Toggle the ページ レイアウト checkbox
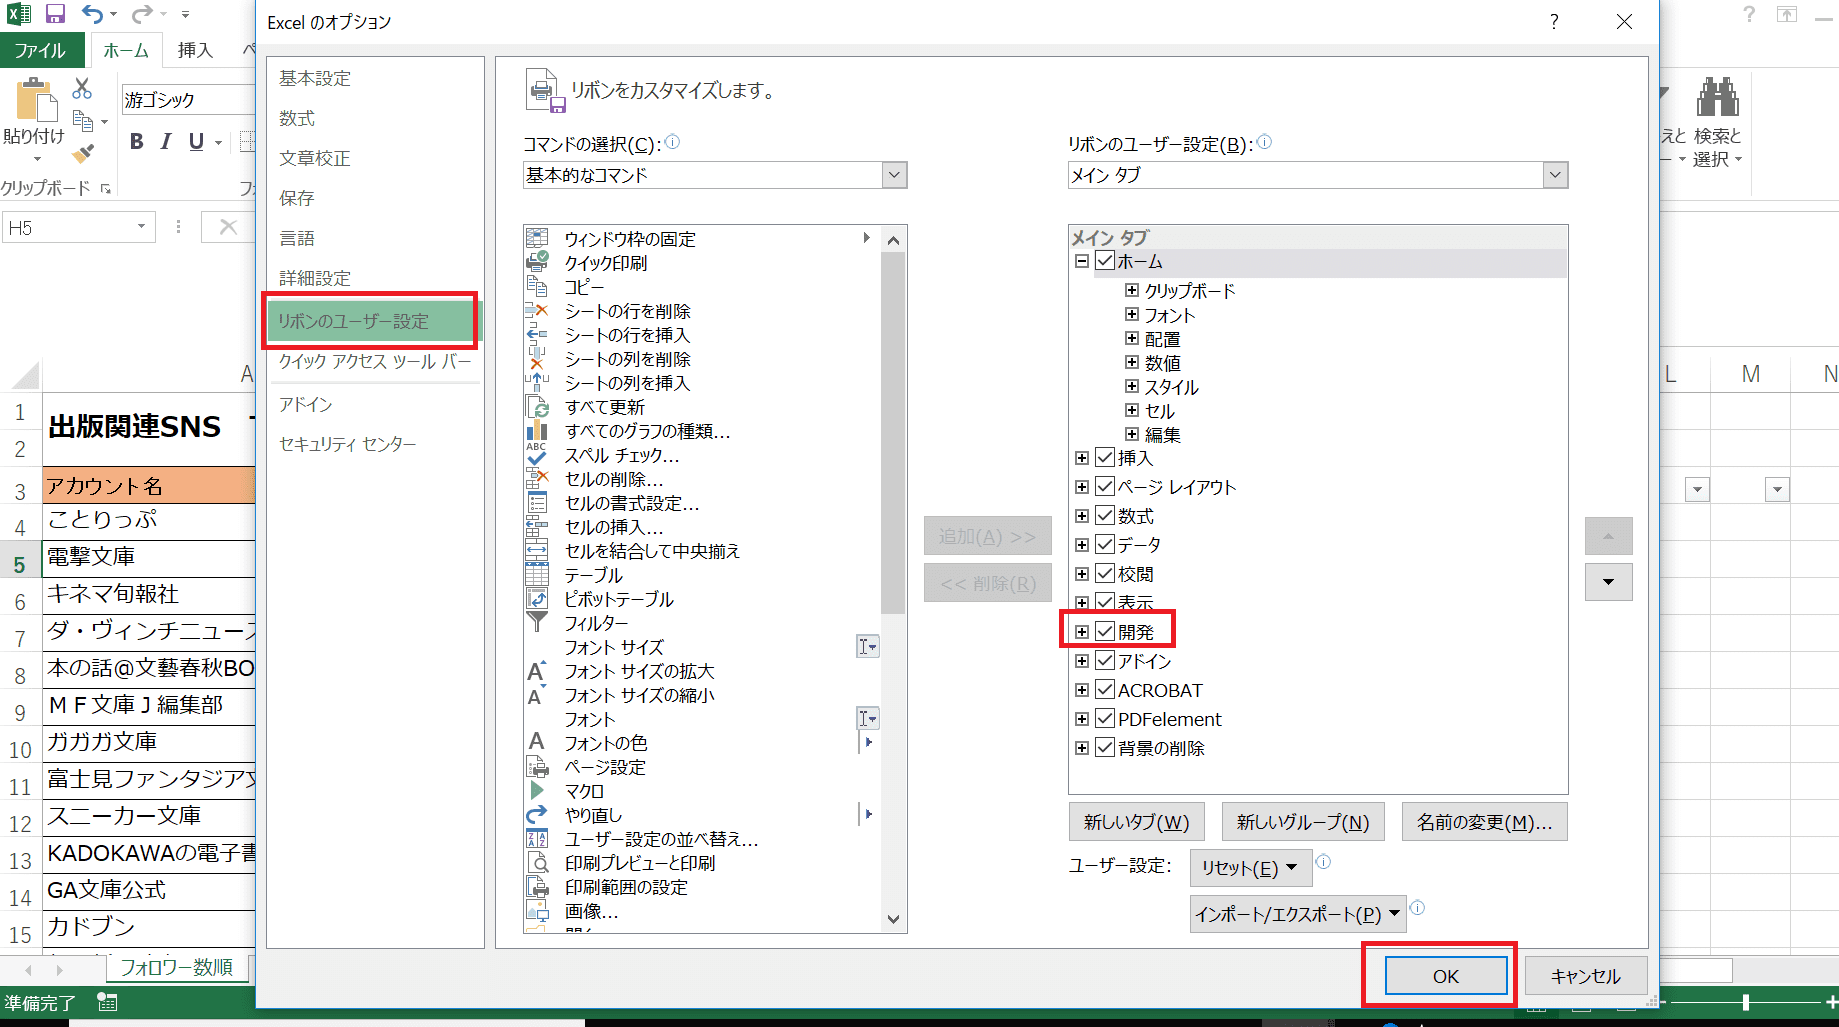 pos(1105,487)
